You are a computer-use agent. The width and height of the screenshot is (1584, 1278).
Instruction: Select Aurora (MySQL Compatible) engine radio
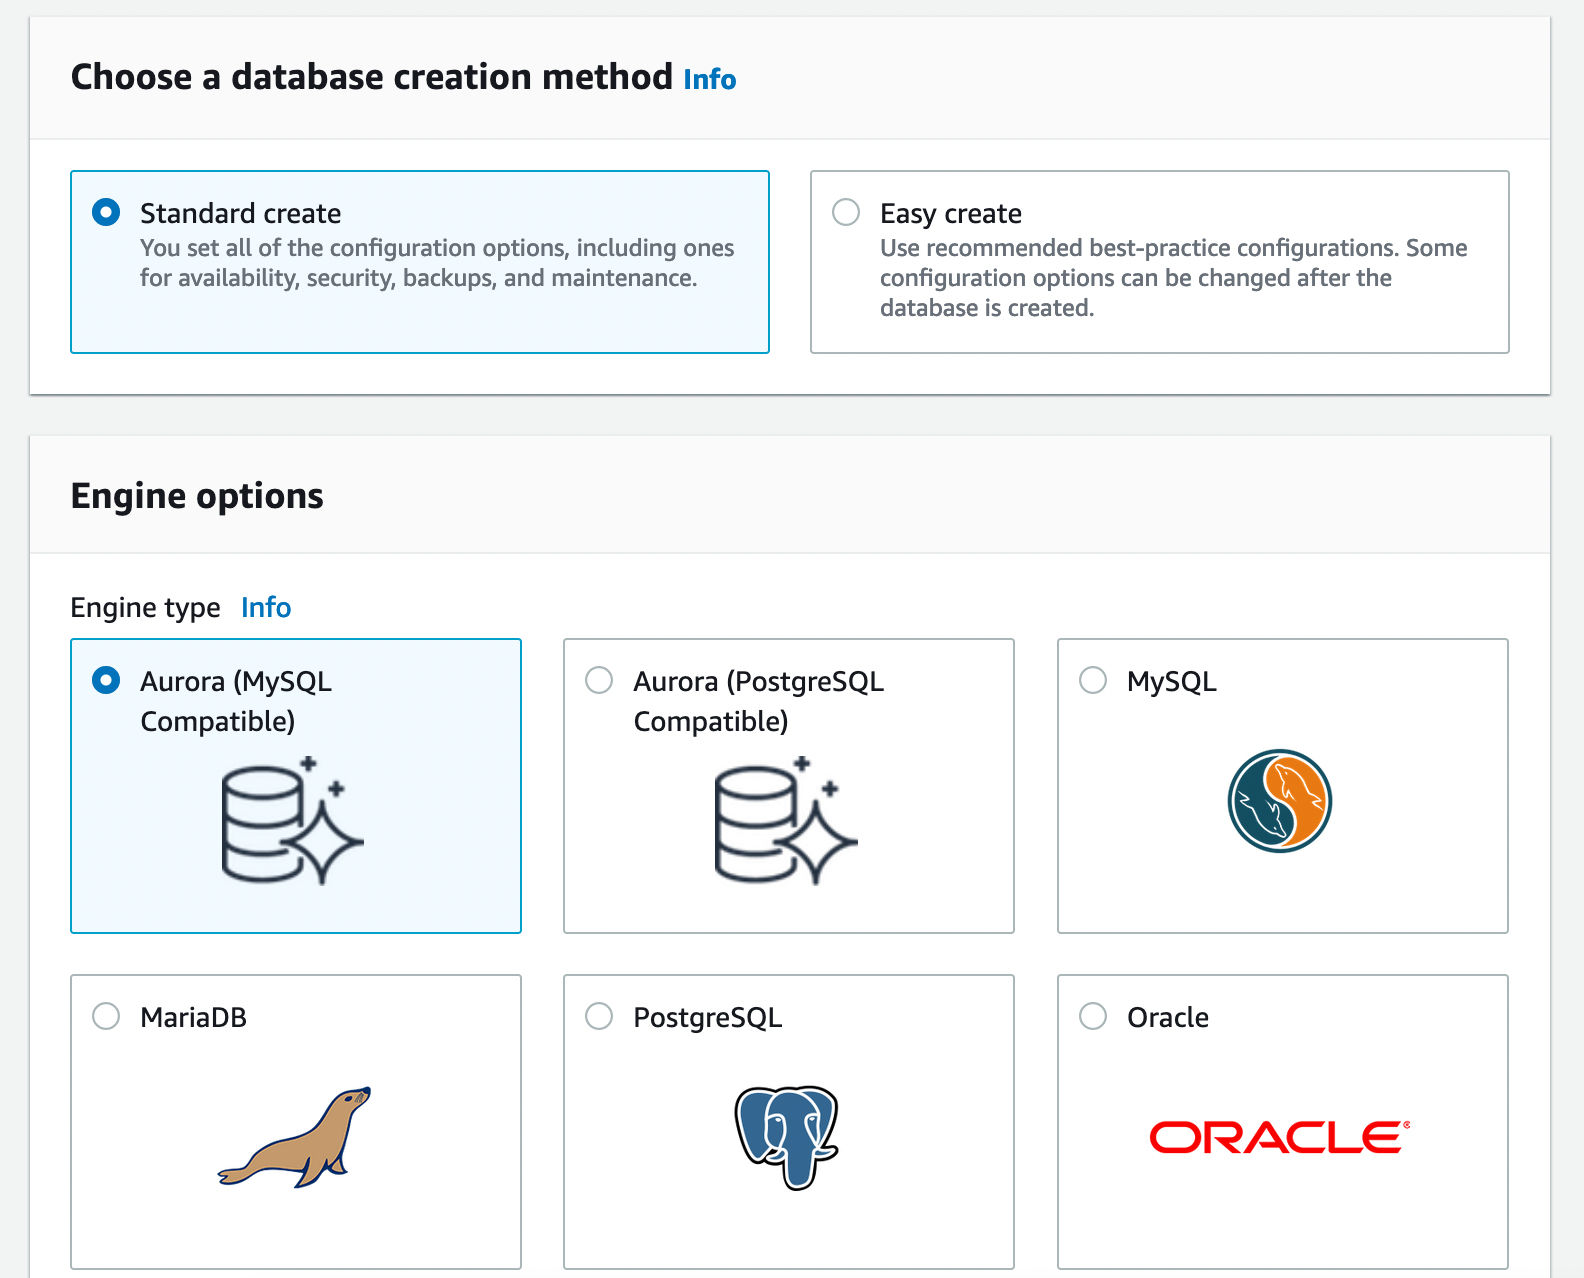click(x=106, y=680)
